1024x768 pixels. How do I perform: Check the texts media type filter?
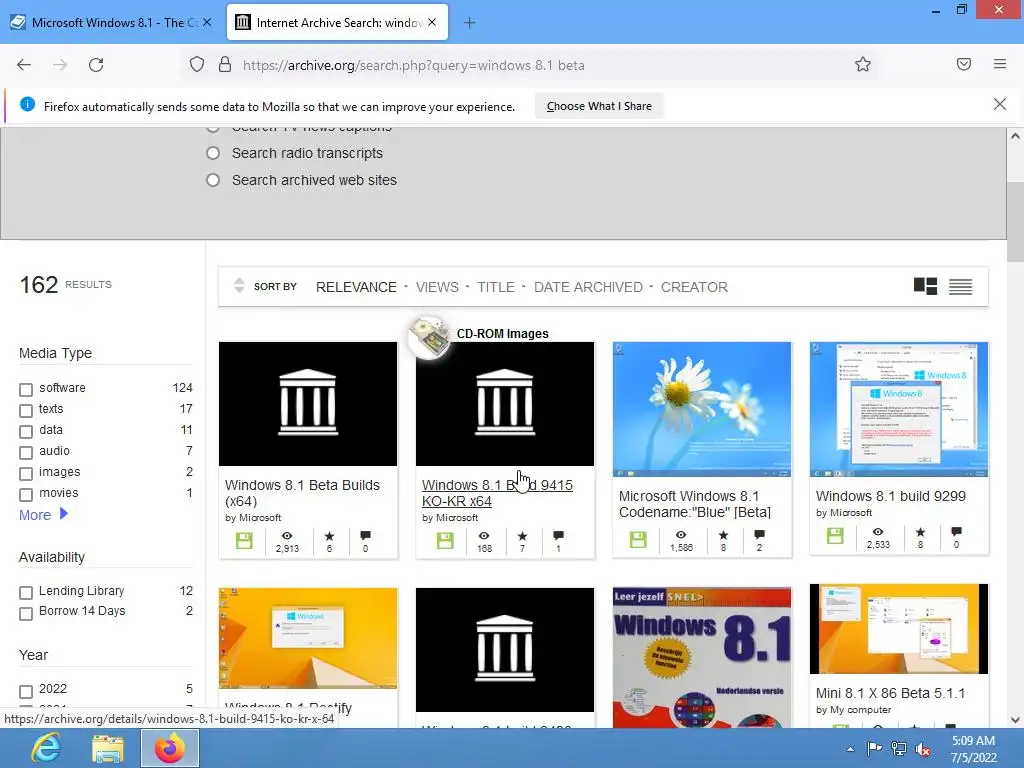pyautogui.click(x=26, y=410)
